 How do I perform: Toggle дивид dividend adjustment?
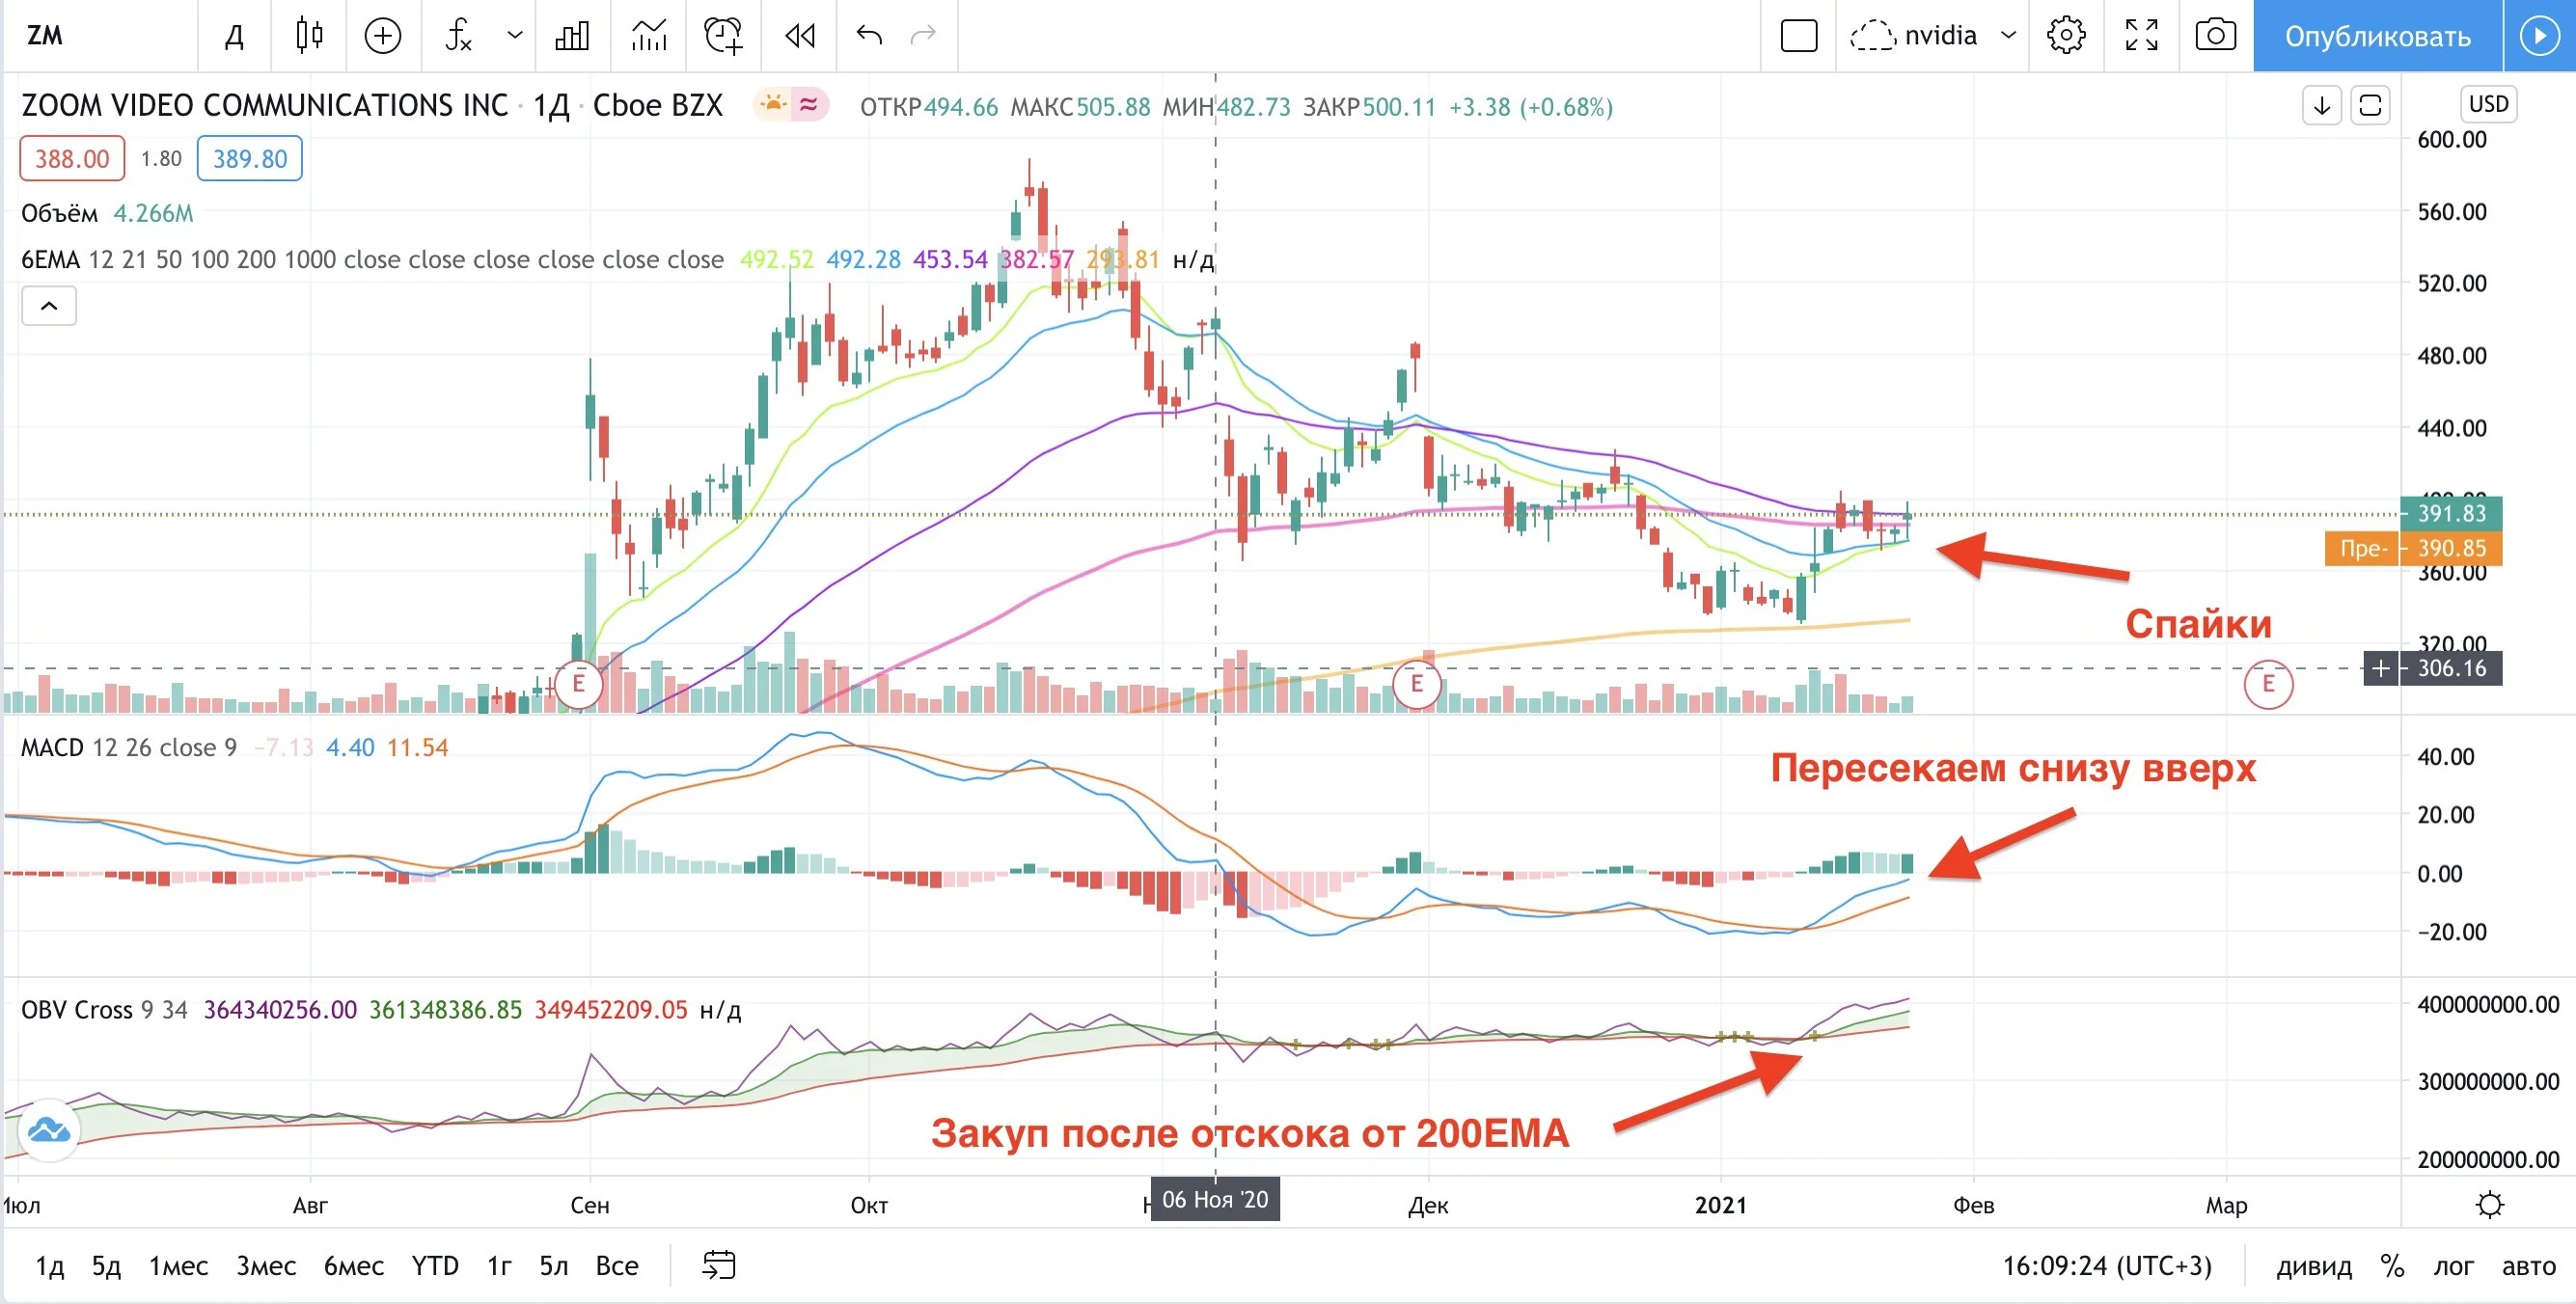tap(2314, 1266)
